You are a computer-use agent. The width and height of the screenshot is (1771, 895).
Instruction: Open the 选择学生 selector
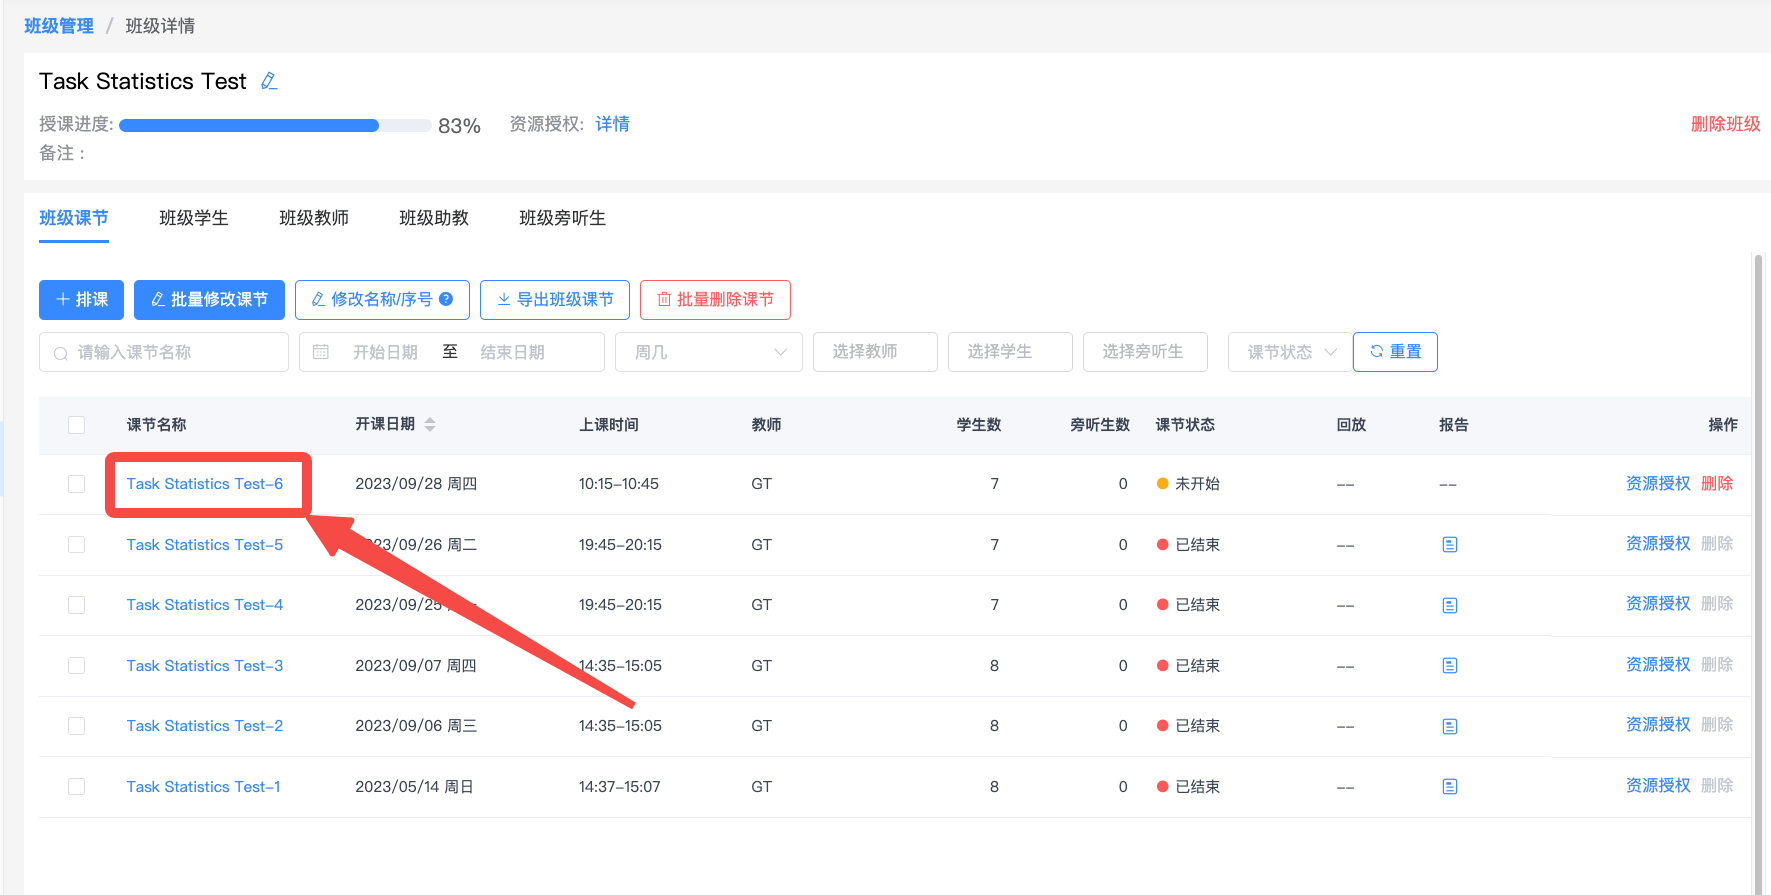[1010, 352]
